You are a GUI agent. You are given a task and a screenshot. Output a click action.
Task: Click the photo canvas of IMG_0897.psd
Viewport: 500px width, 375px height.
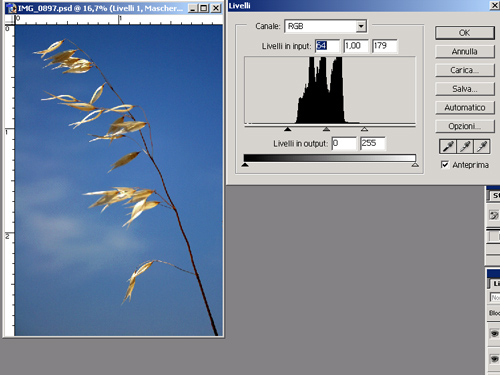[x=118, y=180]
